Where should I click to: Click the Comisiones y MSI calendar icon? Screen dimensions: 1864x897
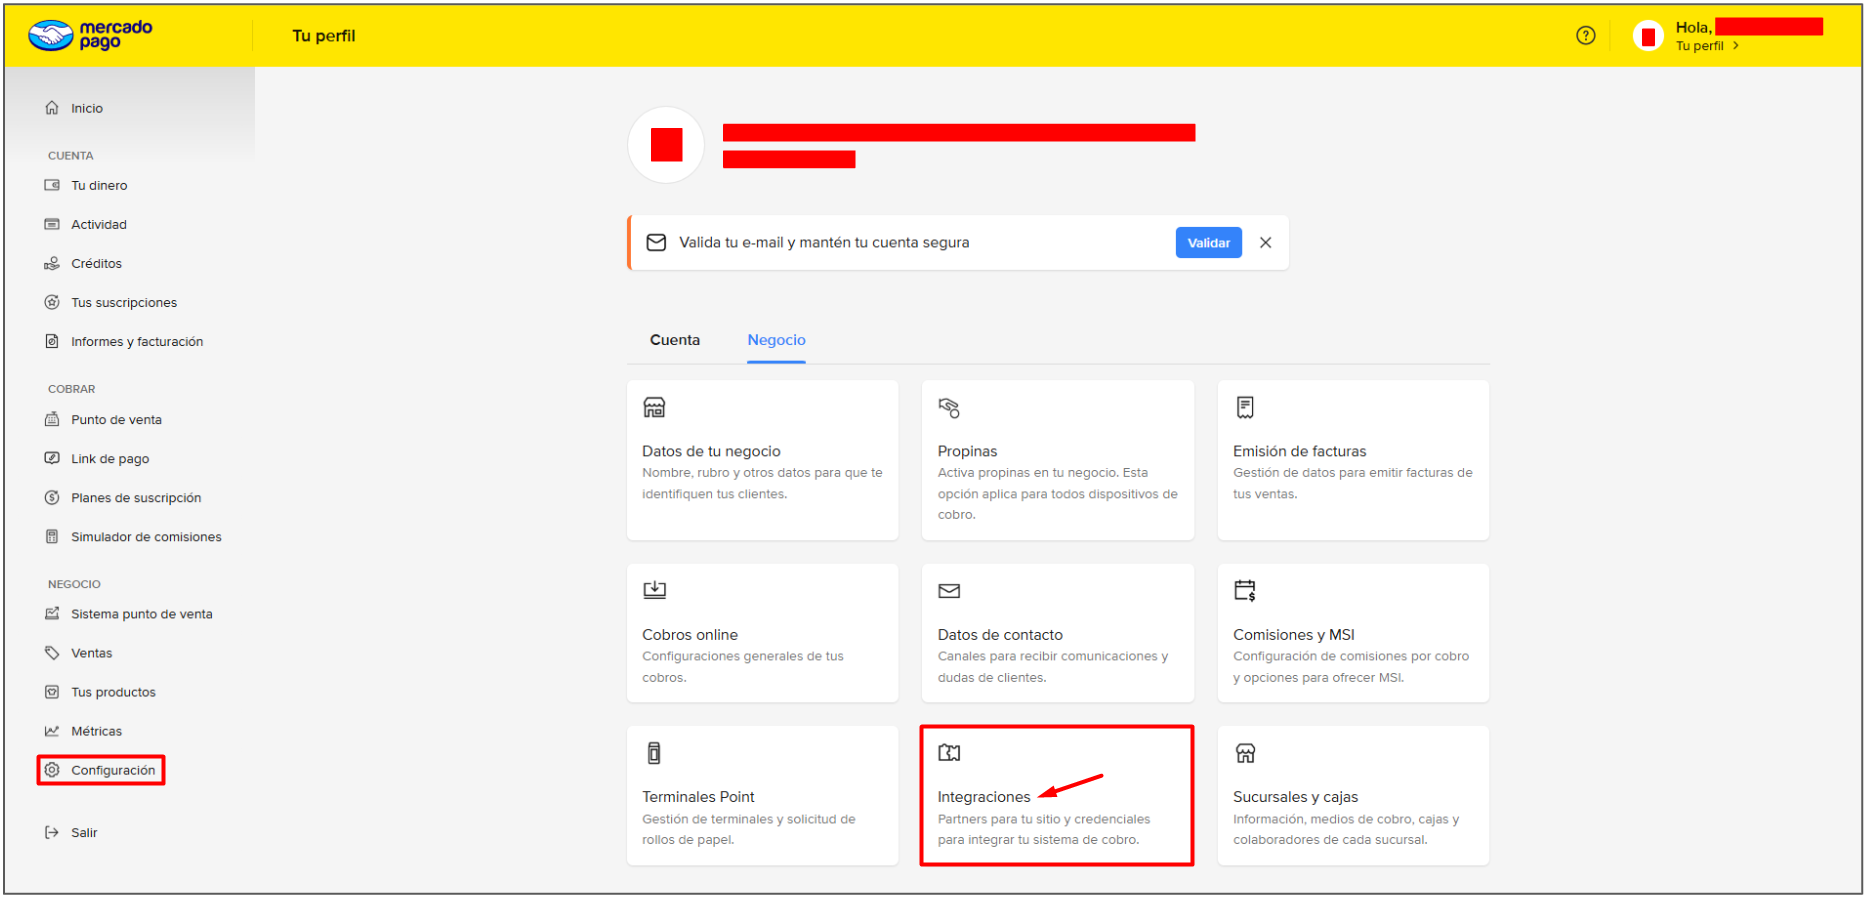[x=1245, y=590]
